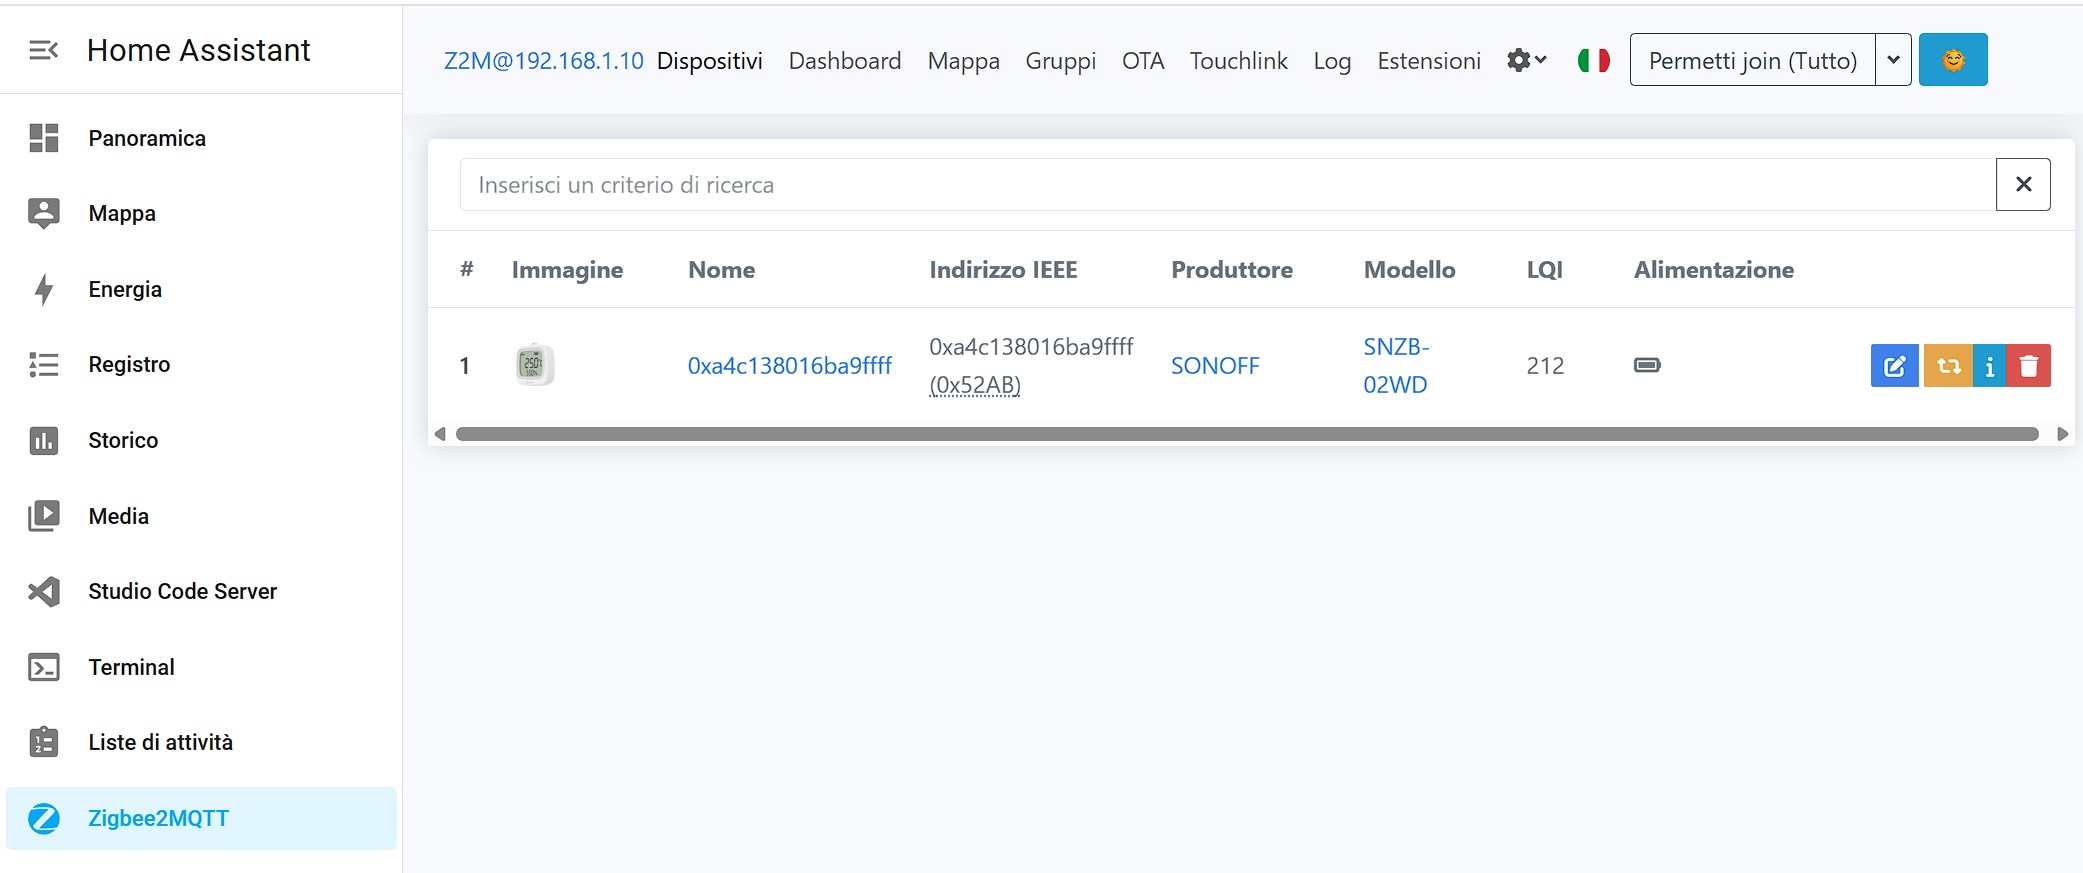
Task: Open Panoramica in the sidebar
Action: [201, 138]
